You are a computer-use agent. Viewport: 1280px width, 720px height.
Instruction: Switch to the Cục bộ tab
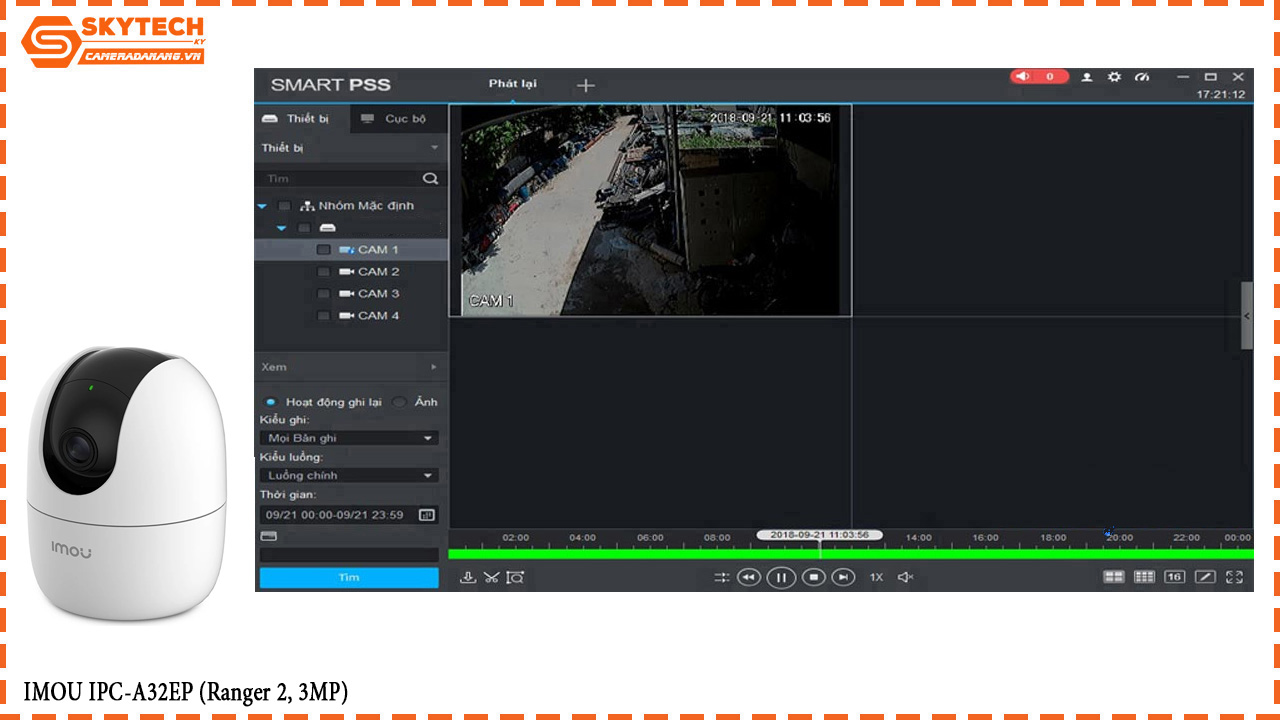click(x=395, y=119)
